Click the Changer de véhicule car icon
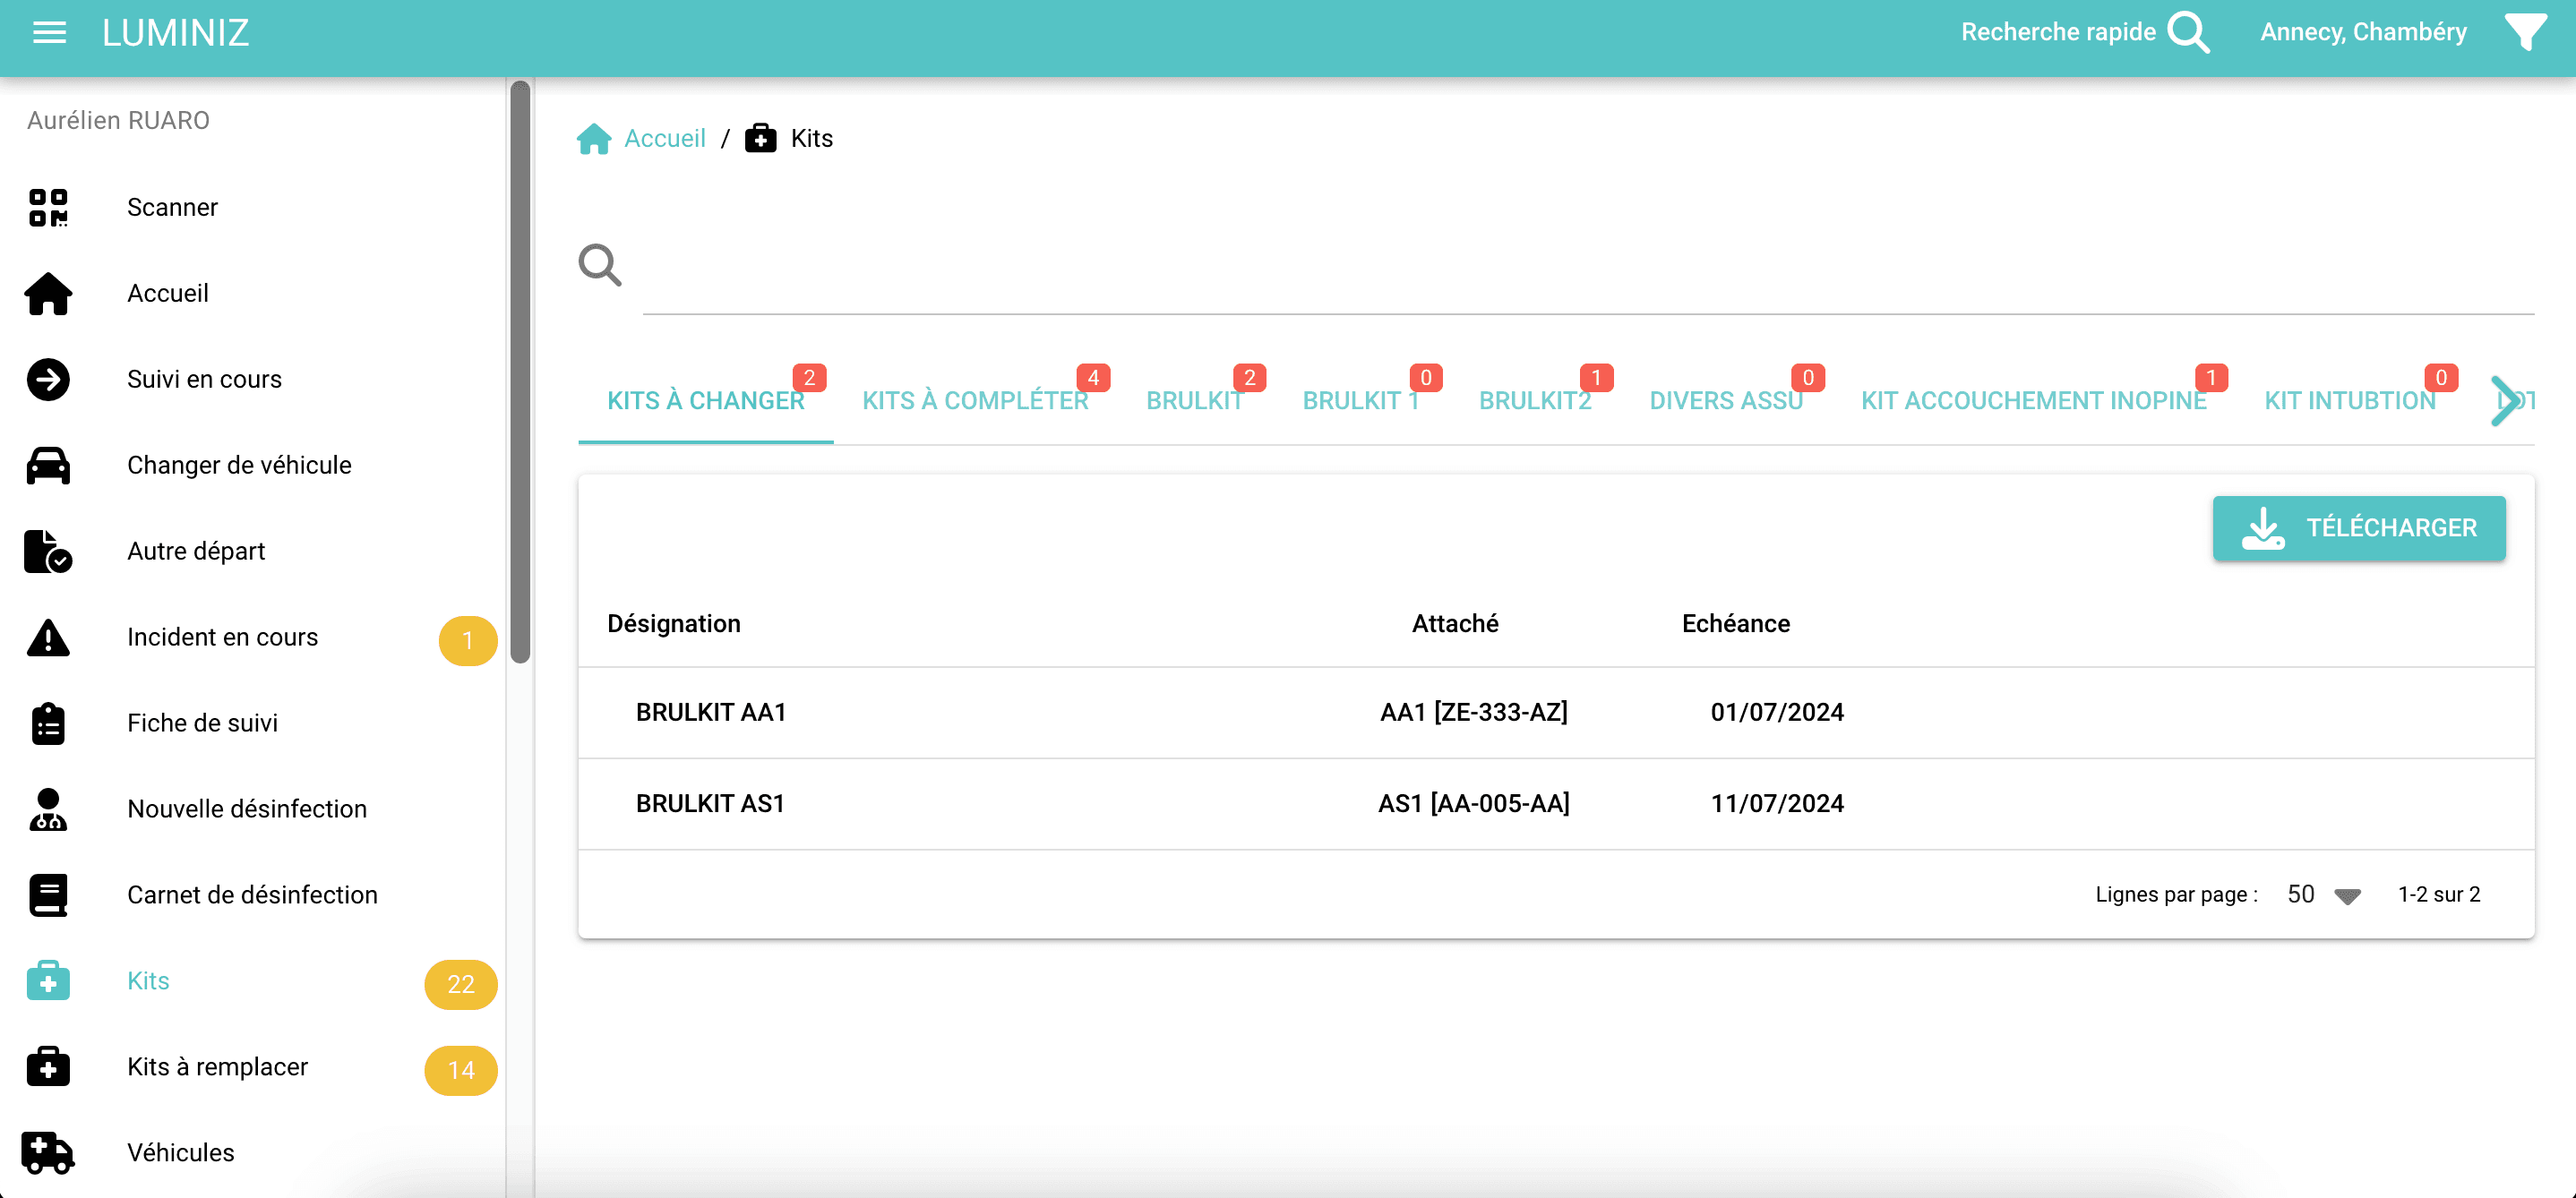The height and width of the screenshot is (1198, 2576). (x=48, y=465)
